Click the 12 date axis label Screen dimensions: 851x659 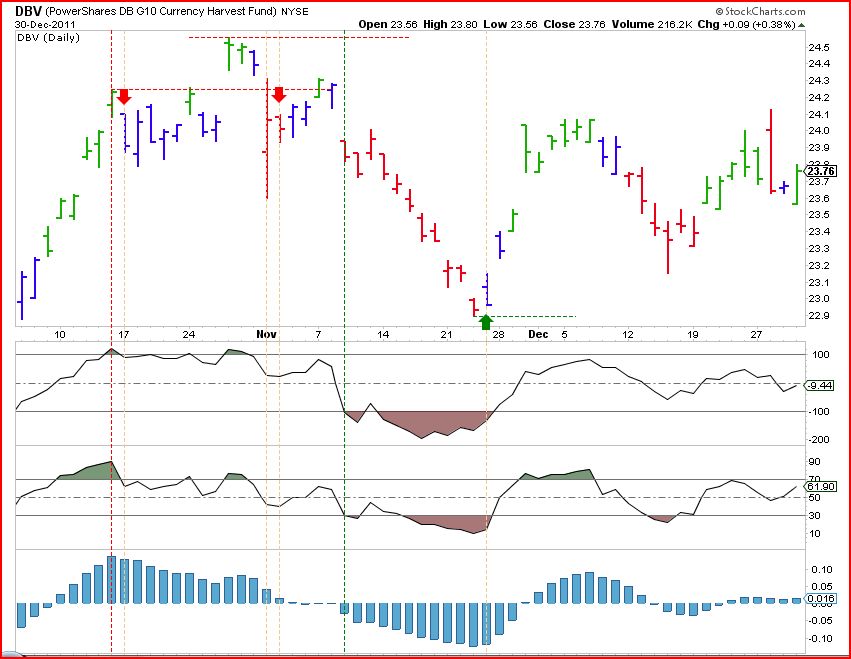click(628, 334)
